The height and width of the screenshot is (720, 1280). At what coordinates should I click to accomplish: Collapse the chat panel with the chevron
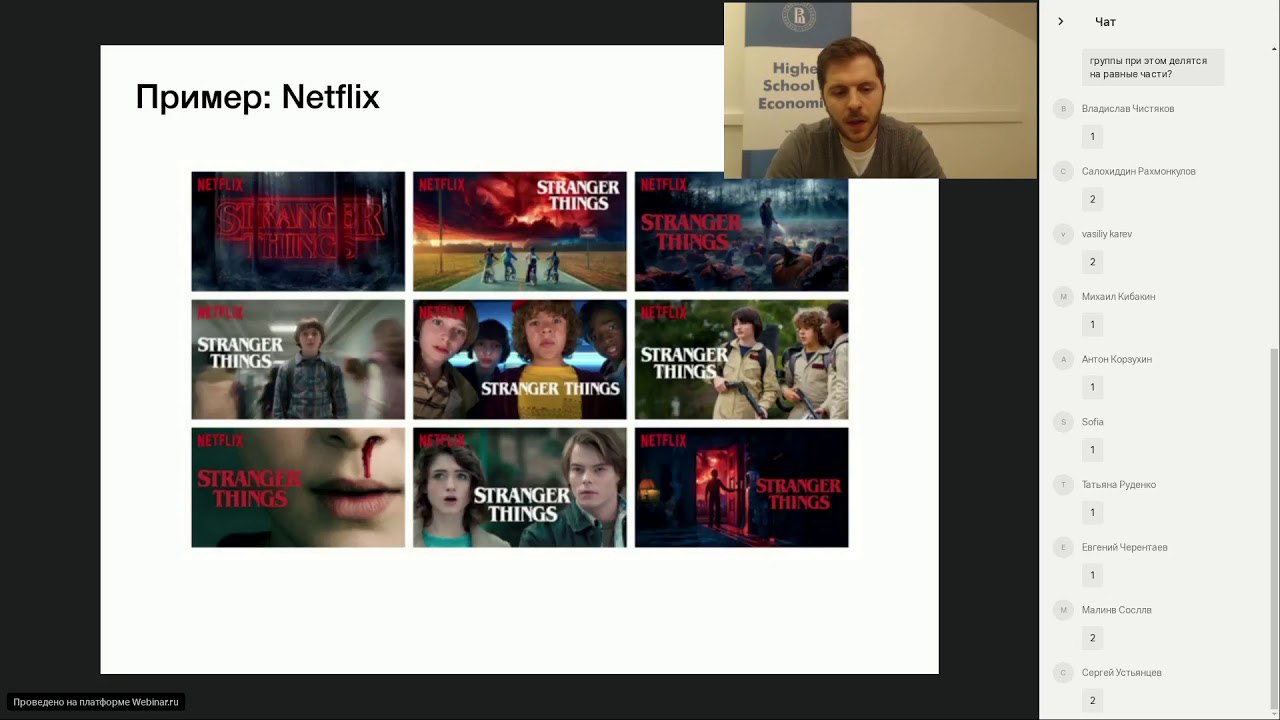point(1061,21)
